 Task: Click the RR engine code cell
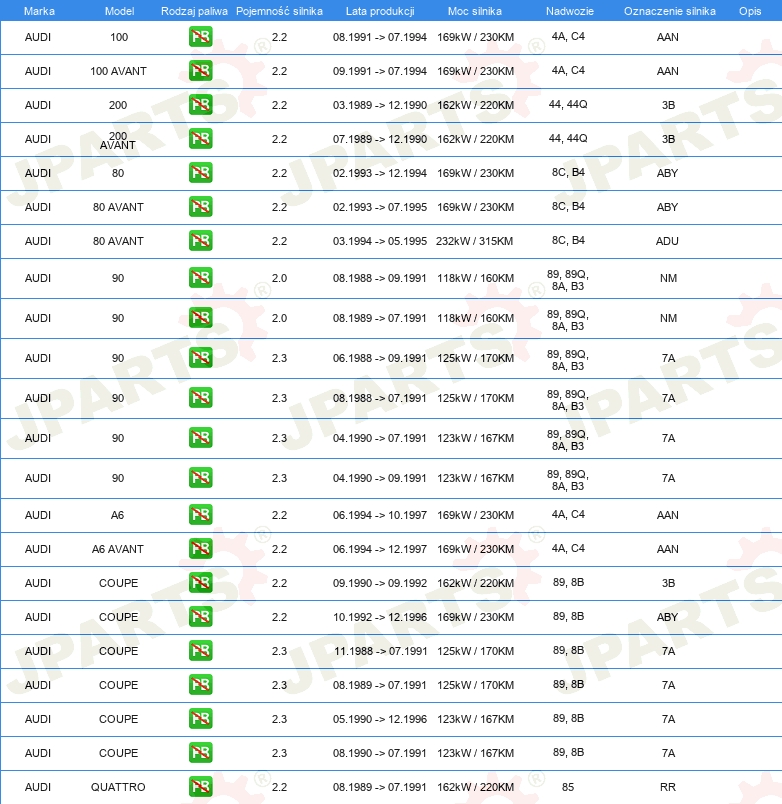point(667,787)
